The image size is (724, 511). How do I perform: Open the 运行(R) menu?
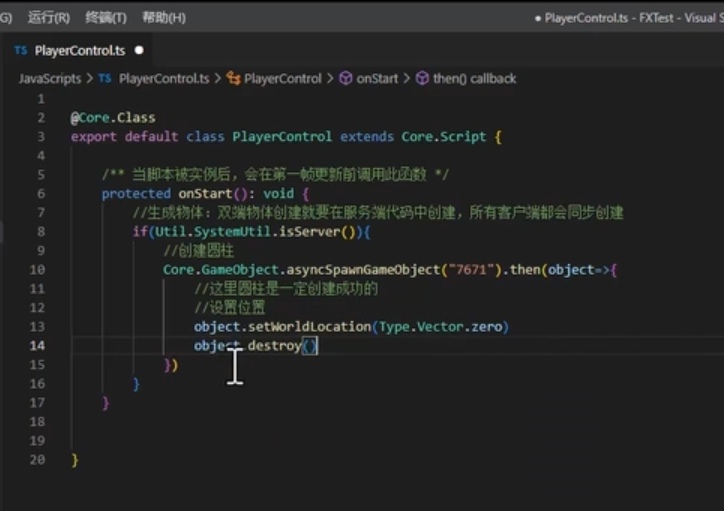pos(48,18)
